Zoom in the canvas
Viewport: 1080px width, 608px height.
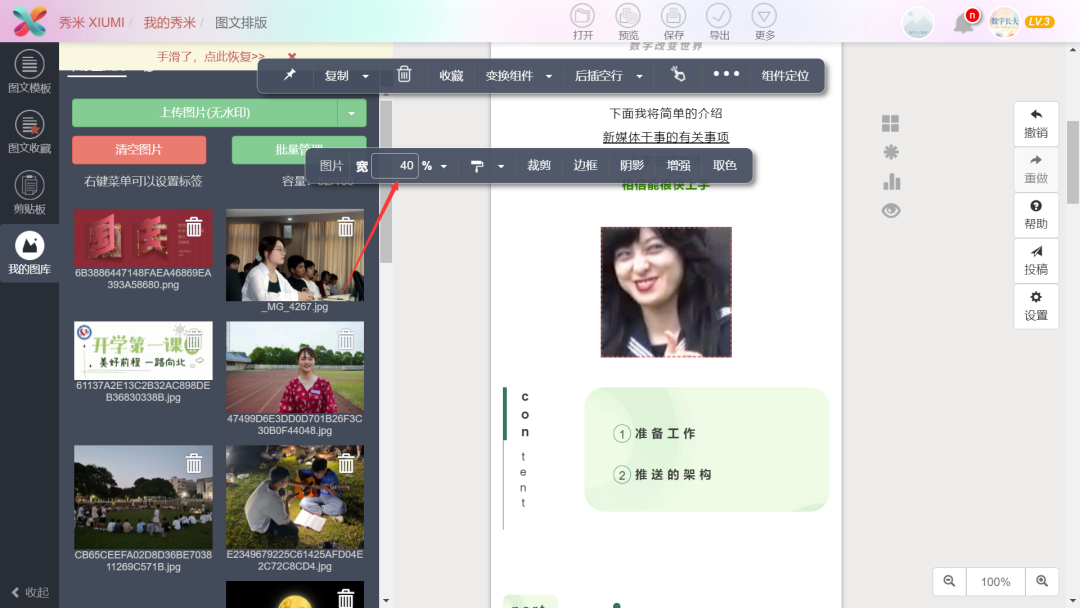[1042, 581]
